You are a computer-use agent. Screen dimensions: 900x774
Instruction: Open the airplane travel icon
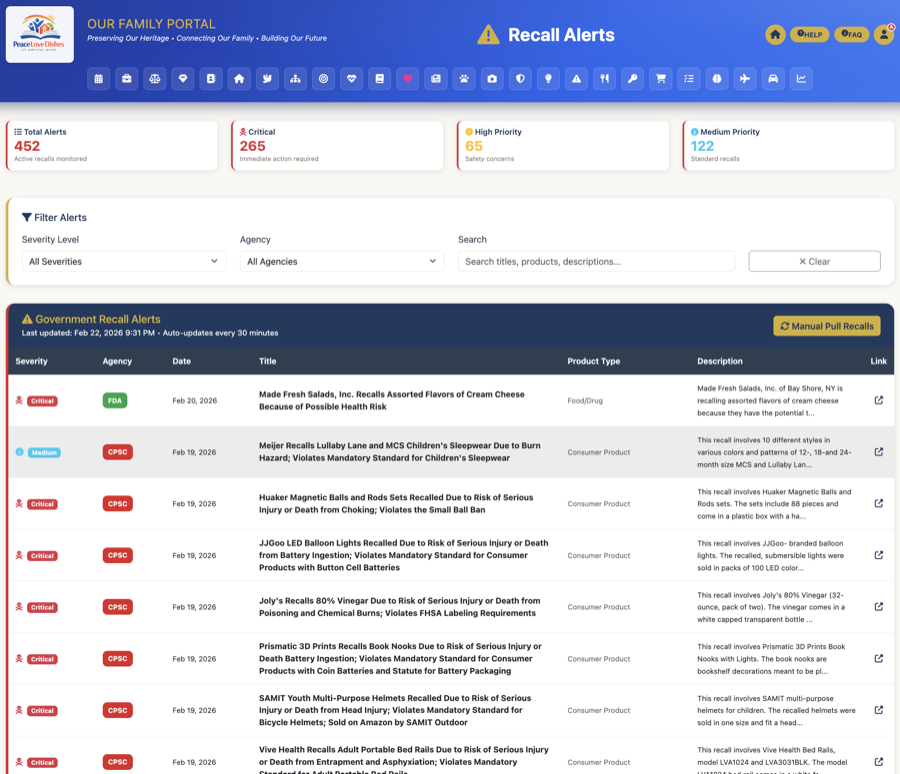click(x=746, y=79)
